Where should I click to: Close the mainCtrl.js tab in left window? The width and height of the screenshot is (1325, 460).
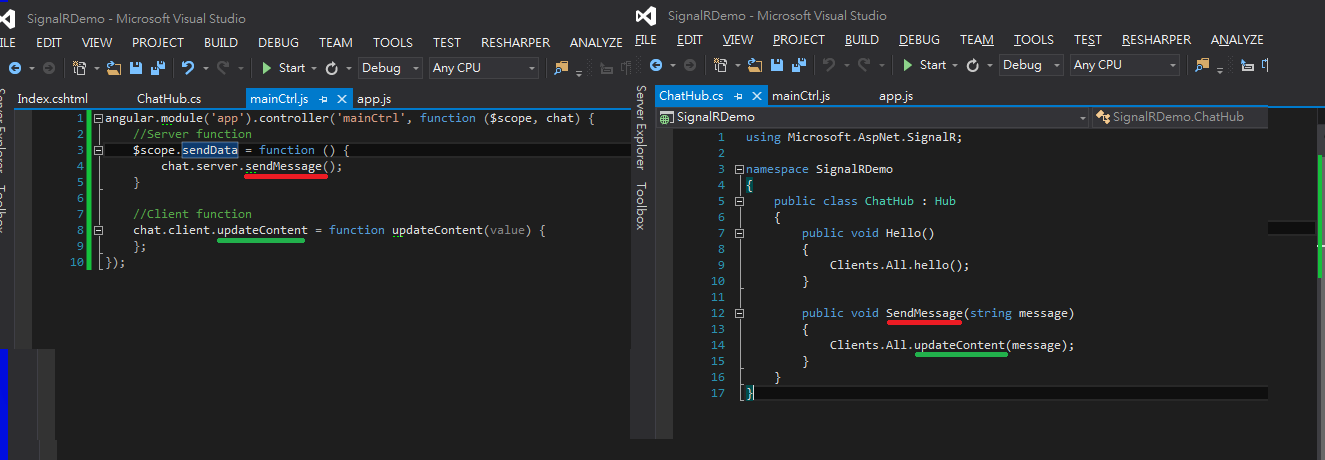coord(342,99)
